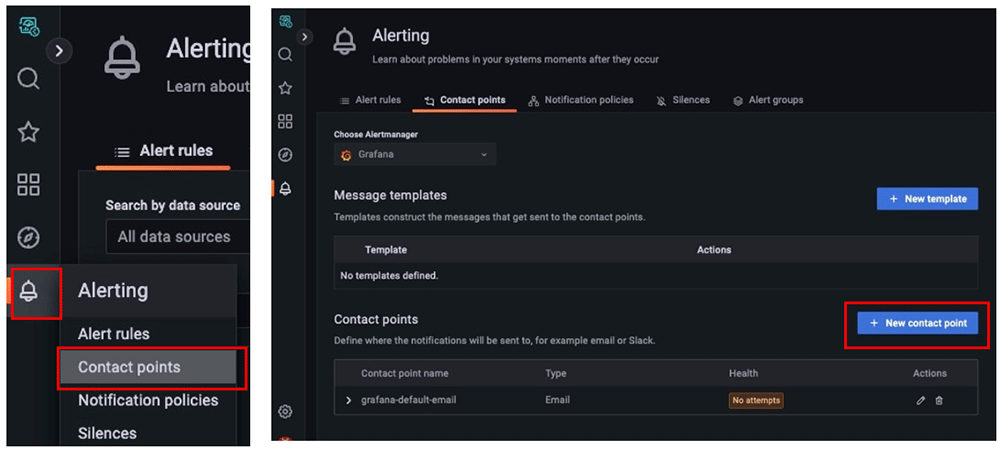Open search via magnifier icon in left zoomed panel
The height and width of the screenshot is (450, 1000).
coord(29,79)
